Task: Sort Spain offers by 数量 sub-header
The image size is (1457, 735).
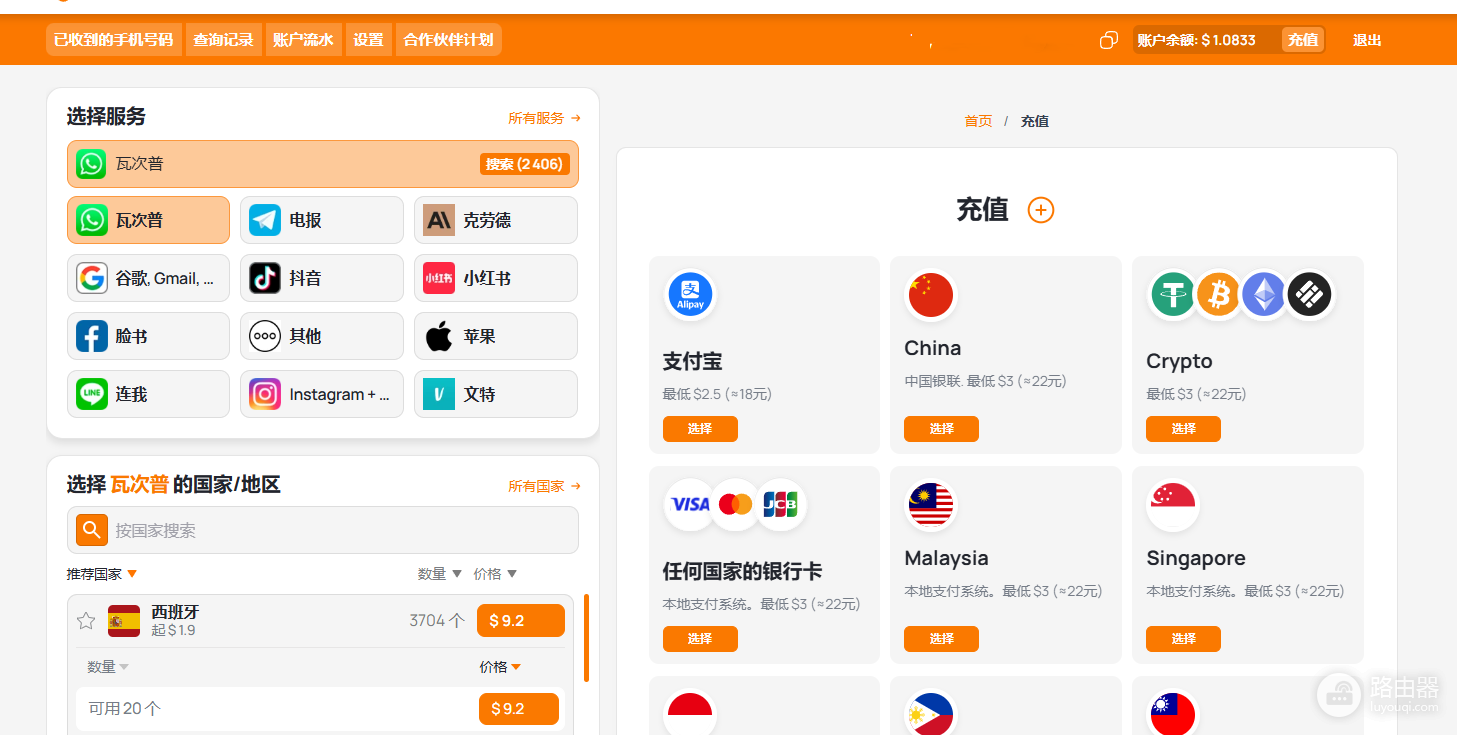Action: coord(108,667)
